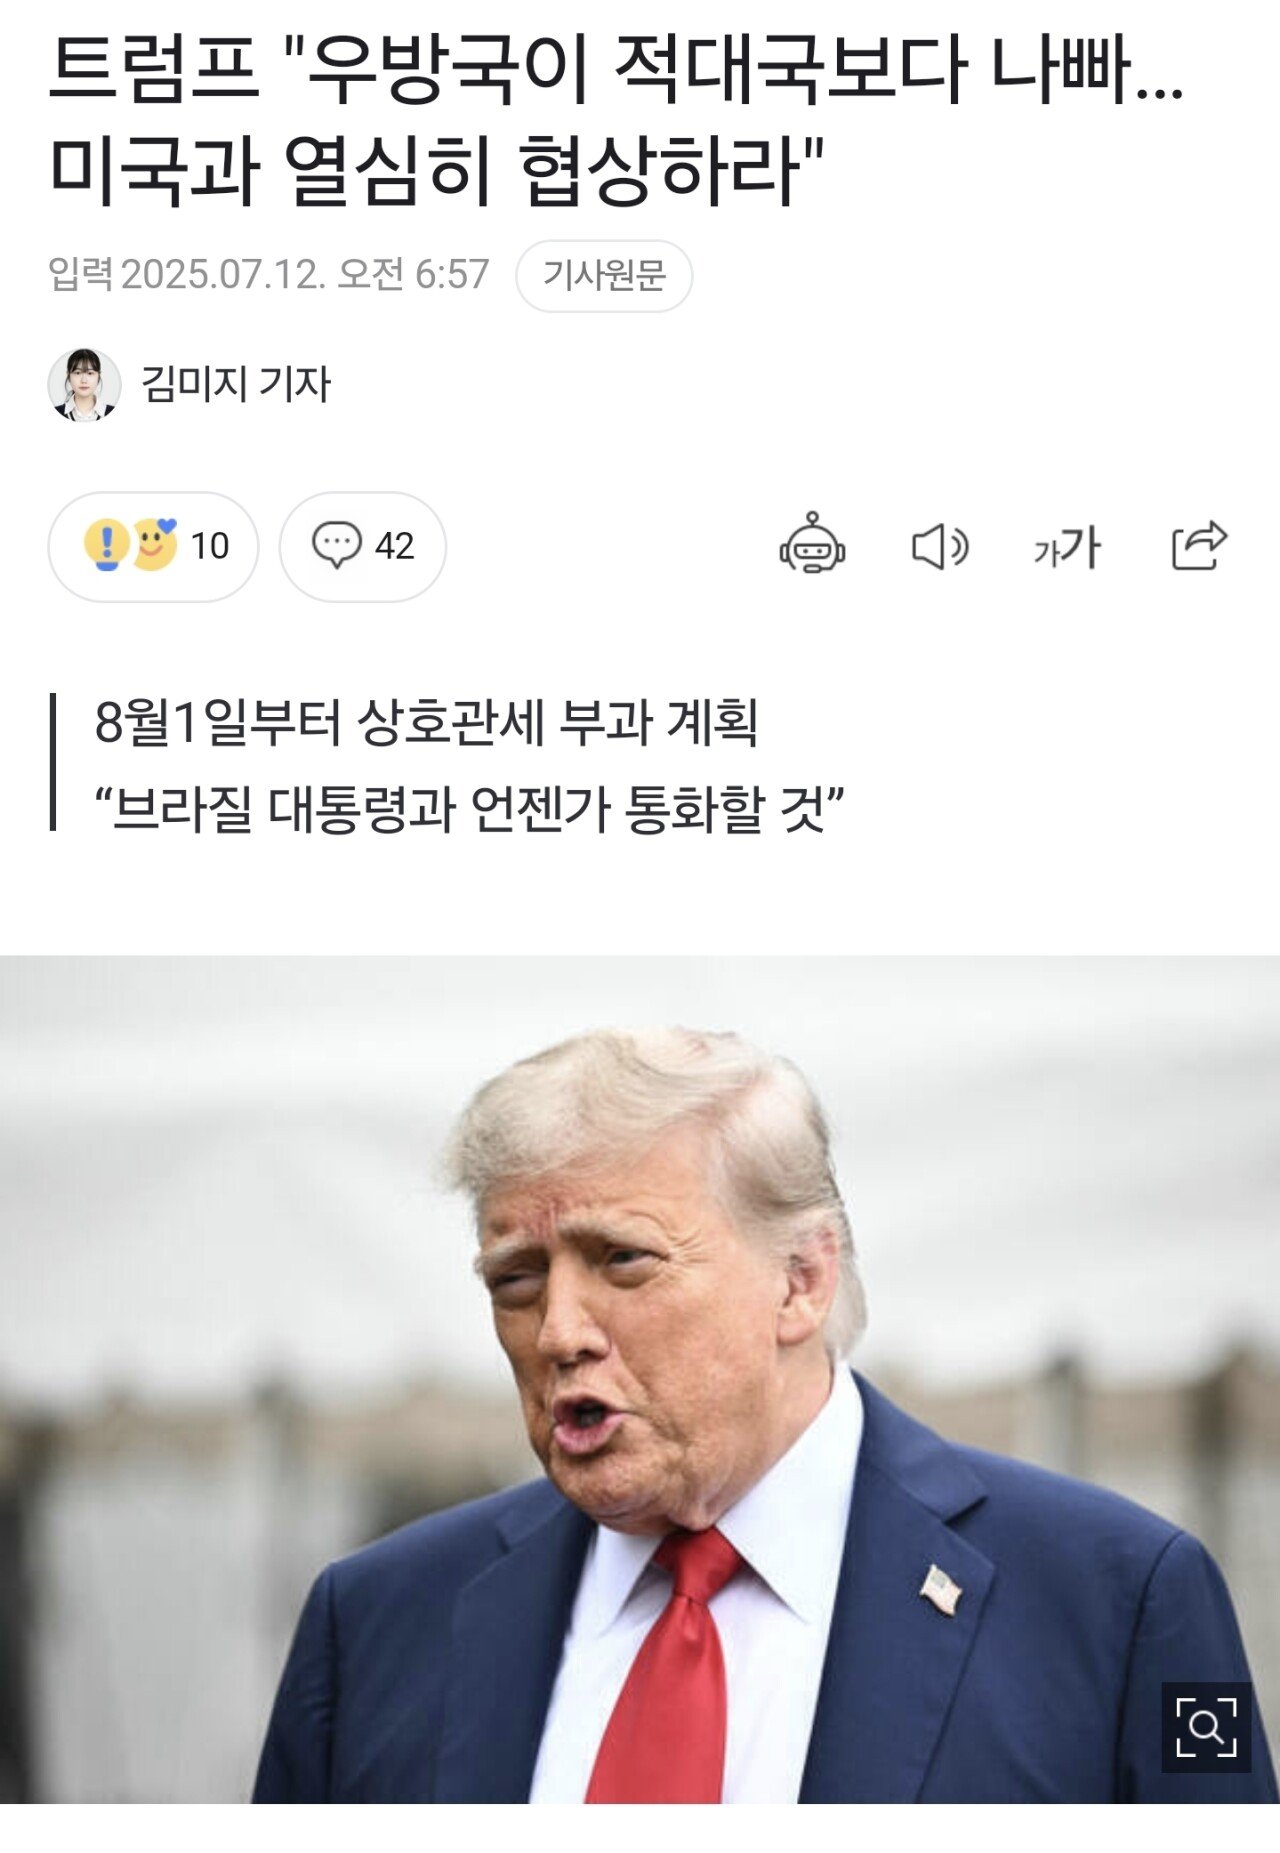Click the reporter's round profile avatar
The width and height of the screenshot is (1280, 1853).
pos(84,384)
